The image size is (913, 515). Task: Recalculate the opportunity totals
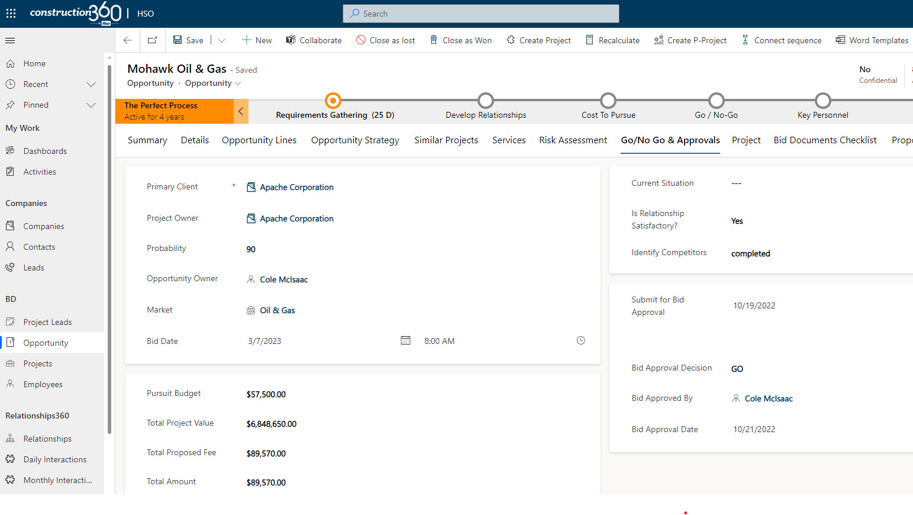(612, 40)
